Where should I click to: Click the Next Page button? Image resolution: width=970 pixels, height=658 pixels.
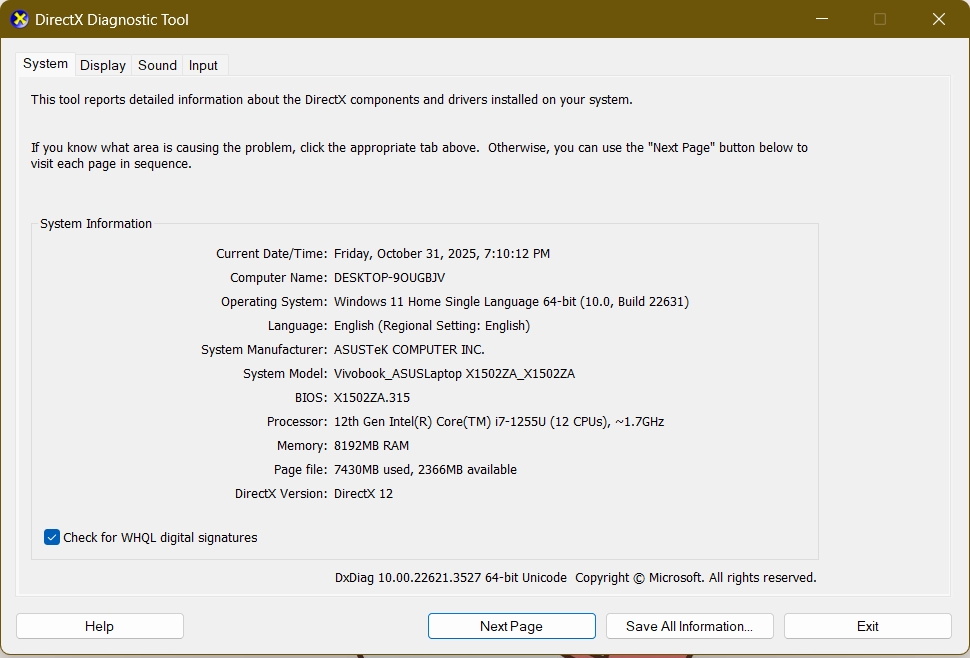click(511, 626)
